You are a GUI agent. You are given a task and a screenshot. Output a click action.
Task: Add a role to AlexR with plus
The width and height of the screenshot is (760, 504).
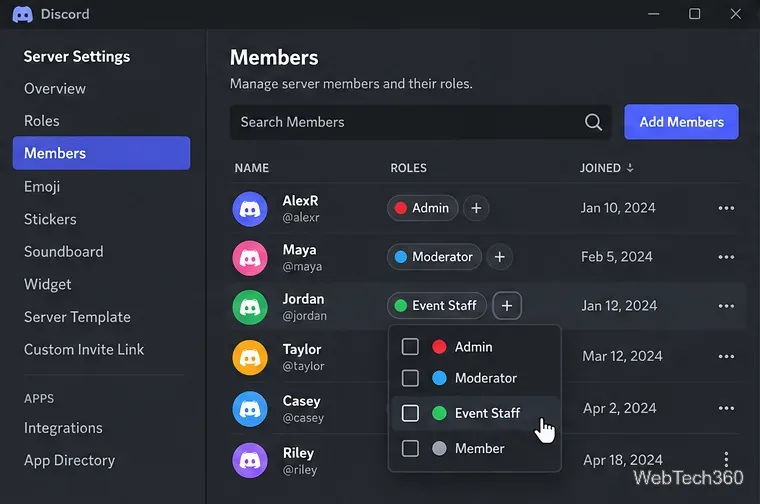click(476, 208)
